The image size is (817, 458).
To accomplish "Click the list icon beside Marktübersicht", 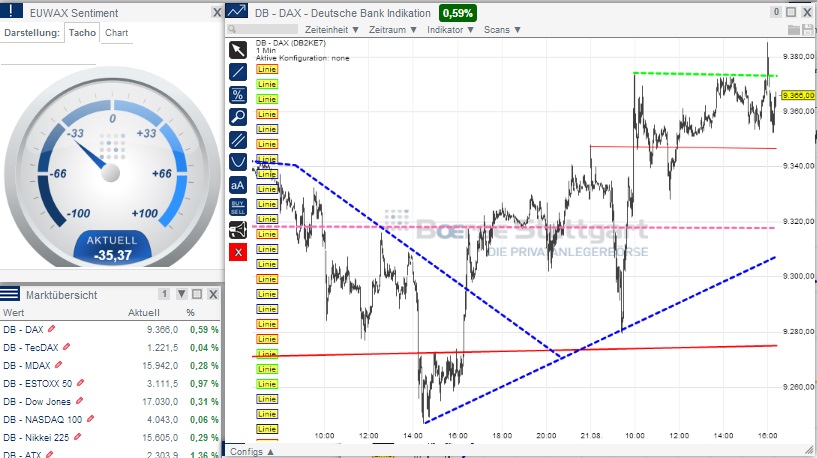I will 10,294.
